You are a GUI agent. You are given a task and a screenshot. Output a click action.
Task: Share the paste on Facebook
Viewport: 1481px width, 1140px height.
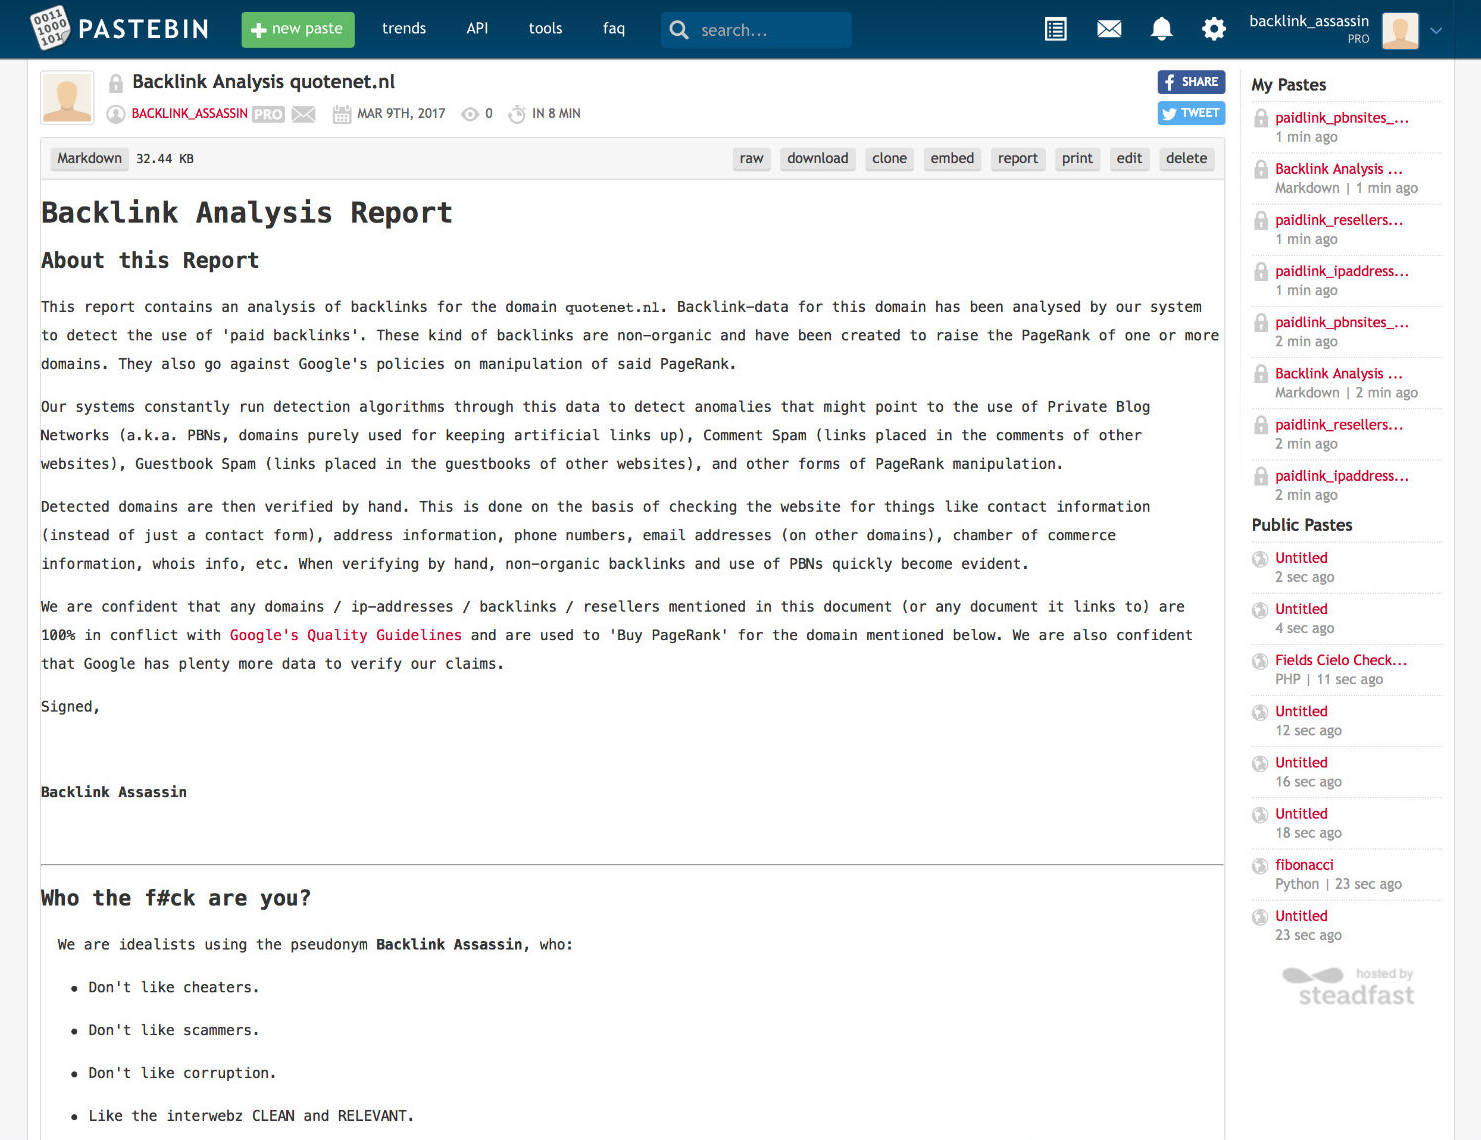pyautogui.click(x=1191, y=82)
